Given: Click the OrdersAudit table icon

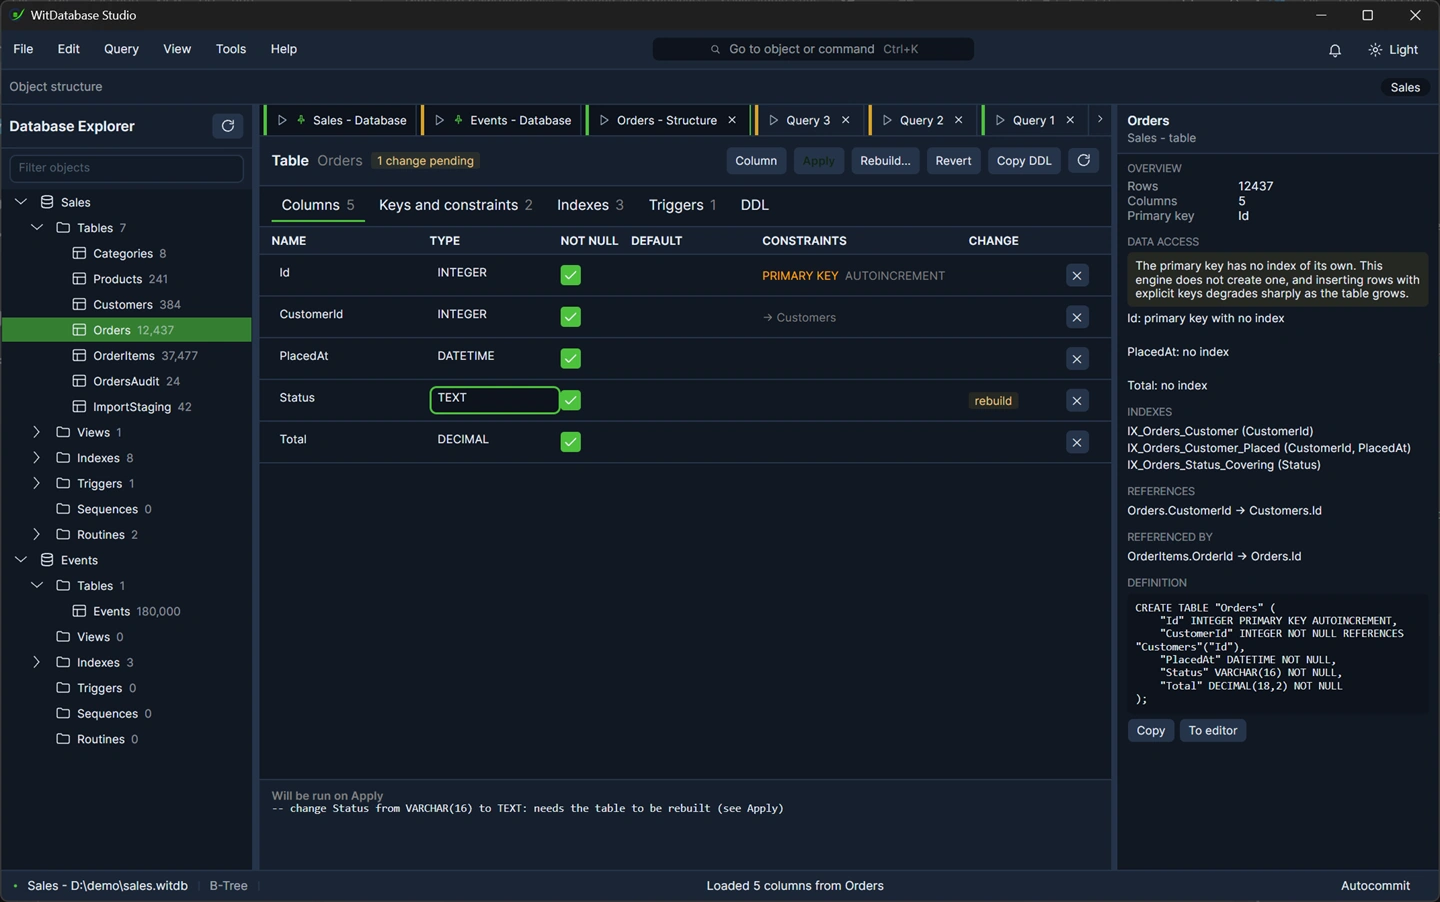Looking at the screenshot, I should pos(79,381).
